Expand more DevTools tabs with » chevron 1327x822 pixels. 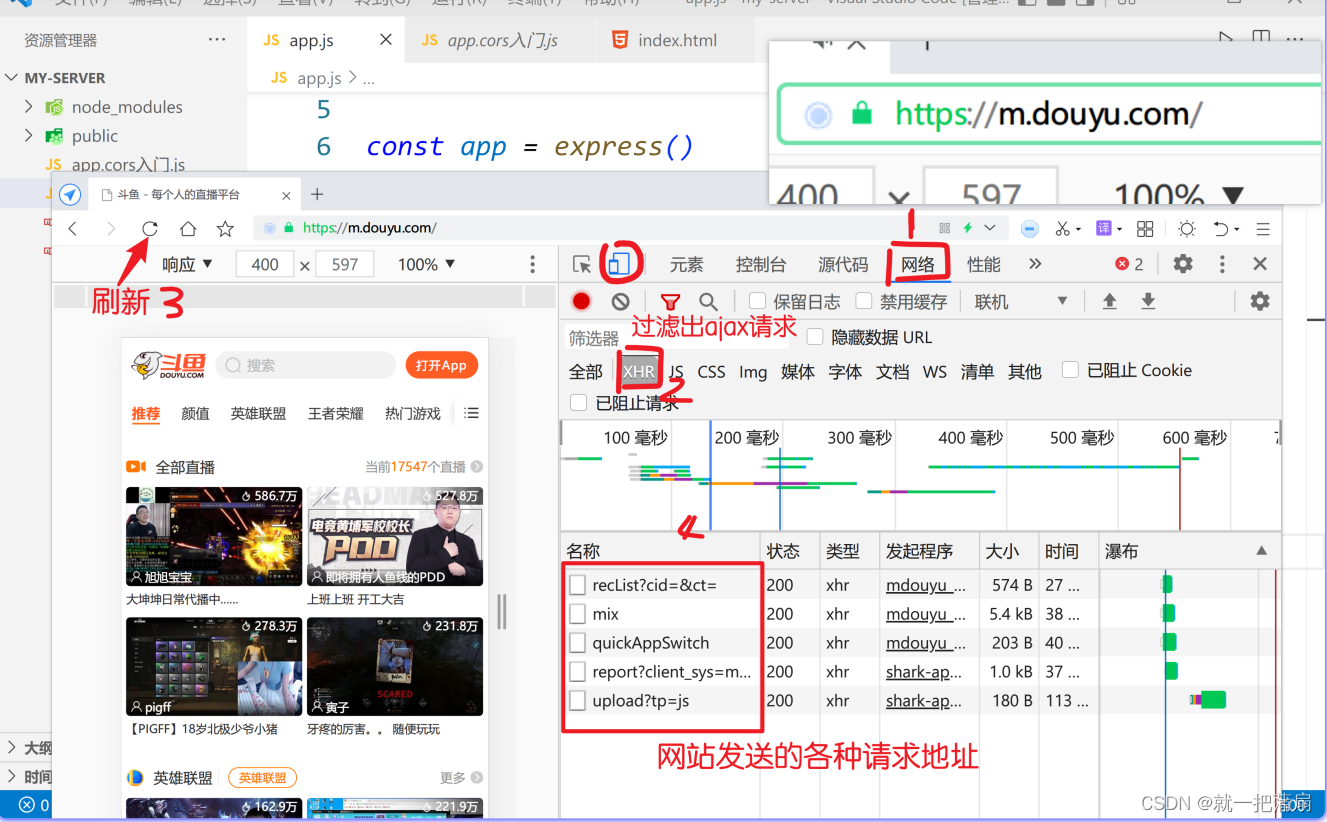click(1035, 264)
